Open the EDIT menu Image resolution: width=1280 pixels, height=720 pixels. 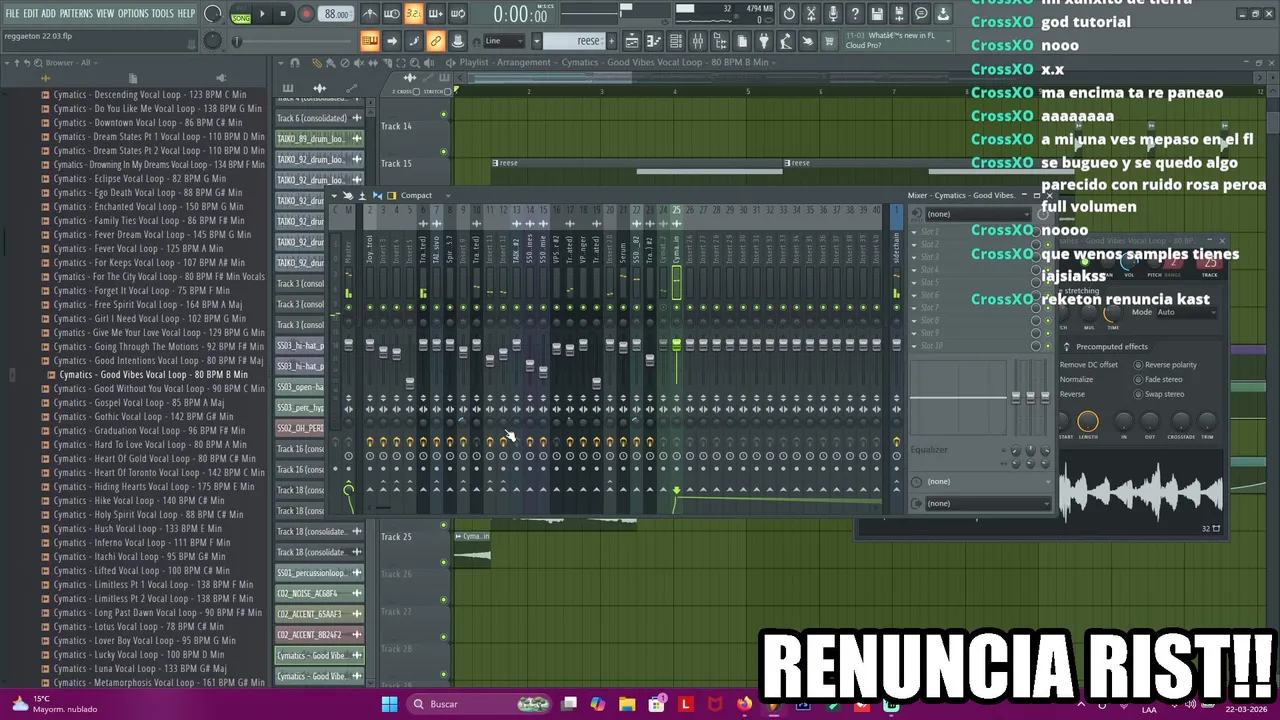(x=31, y=13)
